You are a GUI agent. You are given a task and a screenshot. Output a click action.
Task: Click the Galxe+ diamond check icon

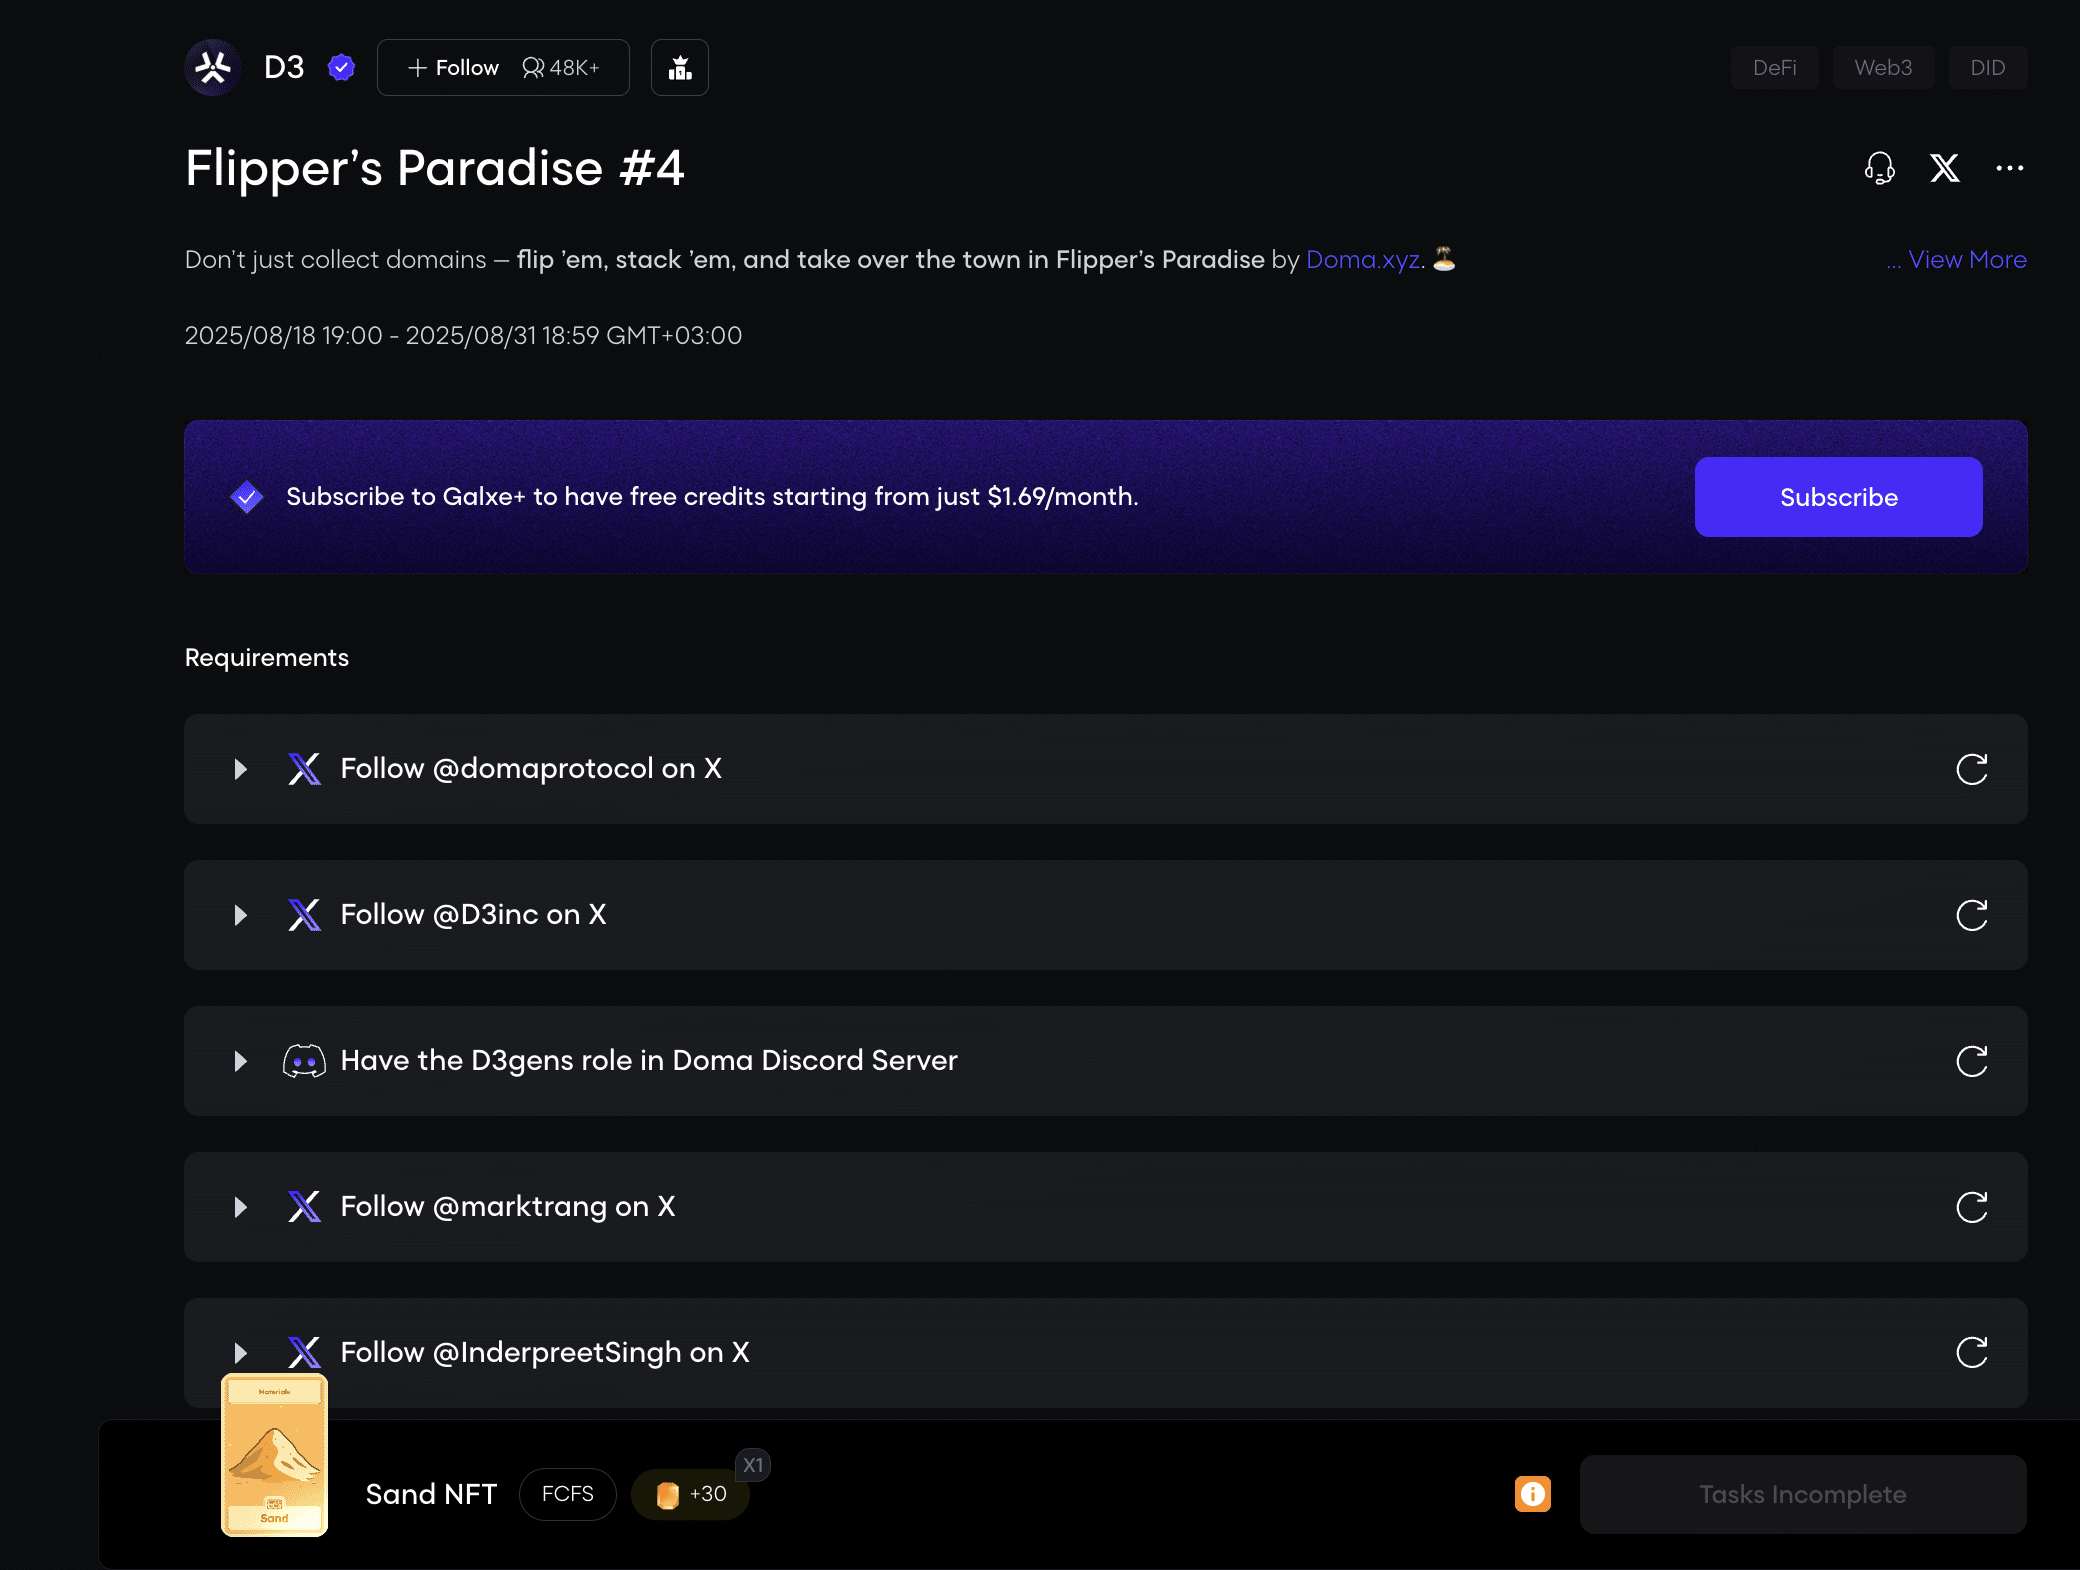tap(247, 496)
